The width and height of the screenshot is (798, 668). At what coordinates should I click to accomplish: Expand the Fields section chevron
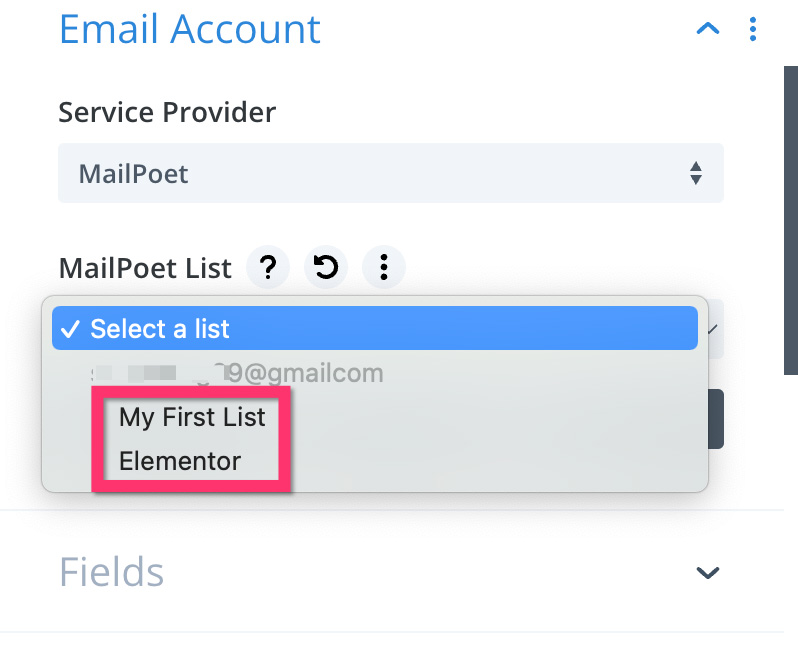707,572
